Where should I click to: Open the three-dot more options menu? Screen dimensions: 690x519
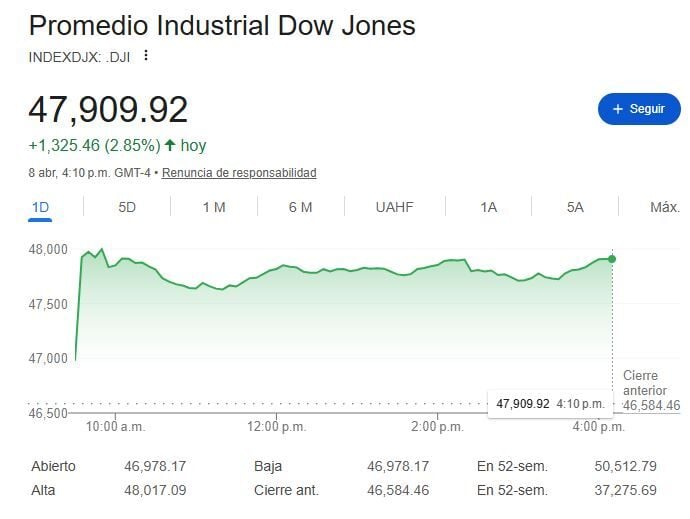pyautogui.click(x=146, y=56)
